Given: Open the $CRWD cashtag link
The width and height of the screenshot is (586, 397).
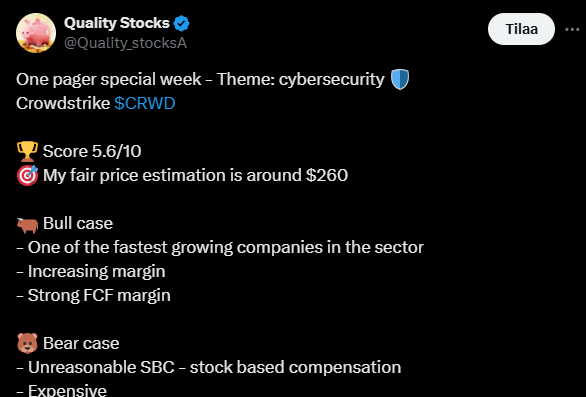Looking at the screenshot, I should click(145, 104).
